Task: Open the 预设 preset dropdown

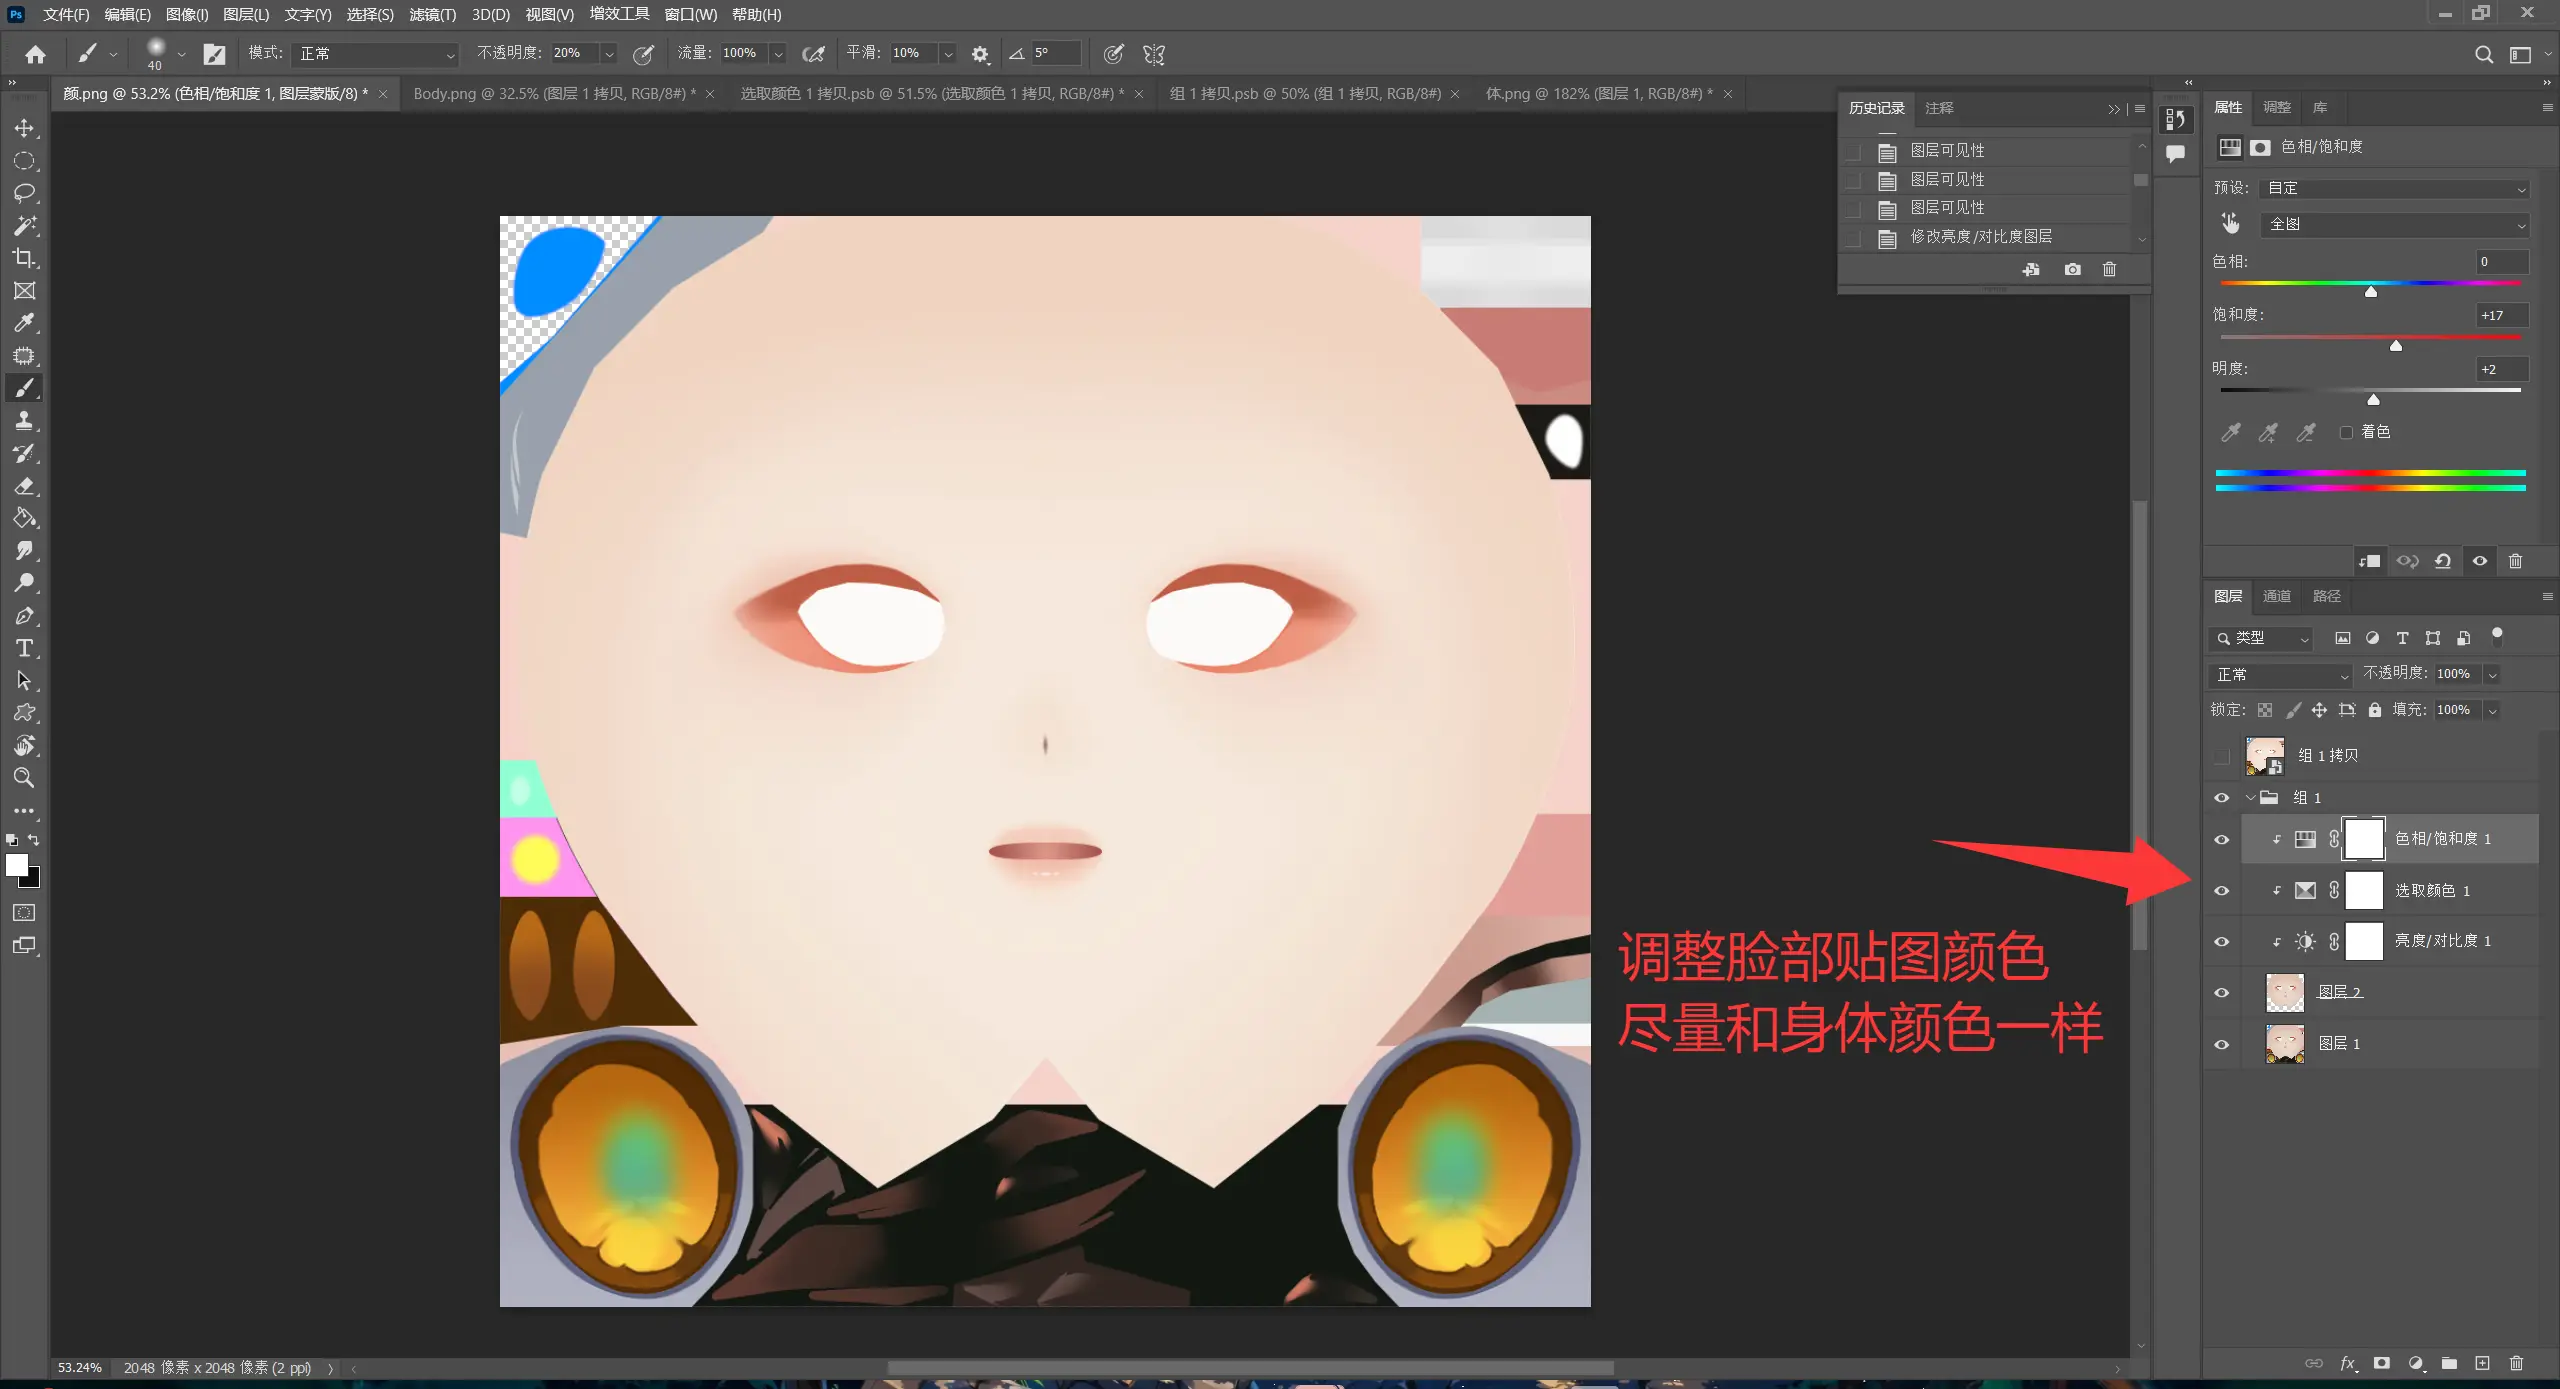Action: pyautogui.click(x=2393, y=188)
